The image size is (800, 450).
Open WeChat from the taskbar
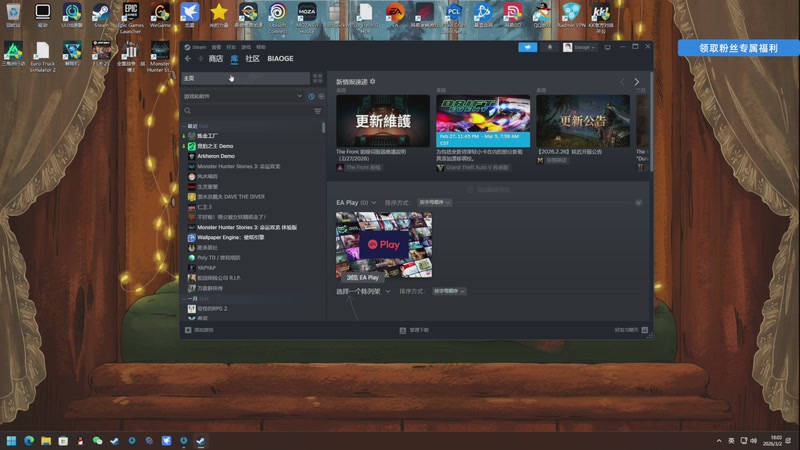pyautogui.click(x=97, y=440)
